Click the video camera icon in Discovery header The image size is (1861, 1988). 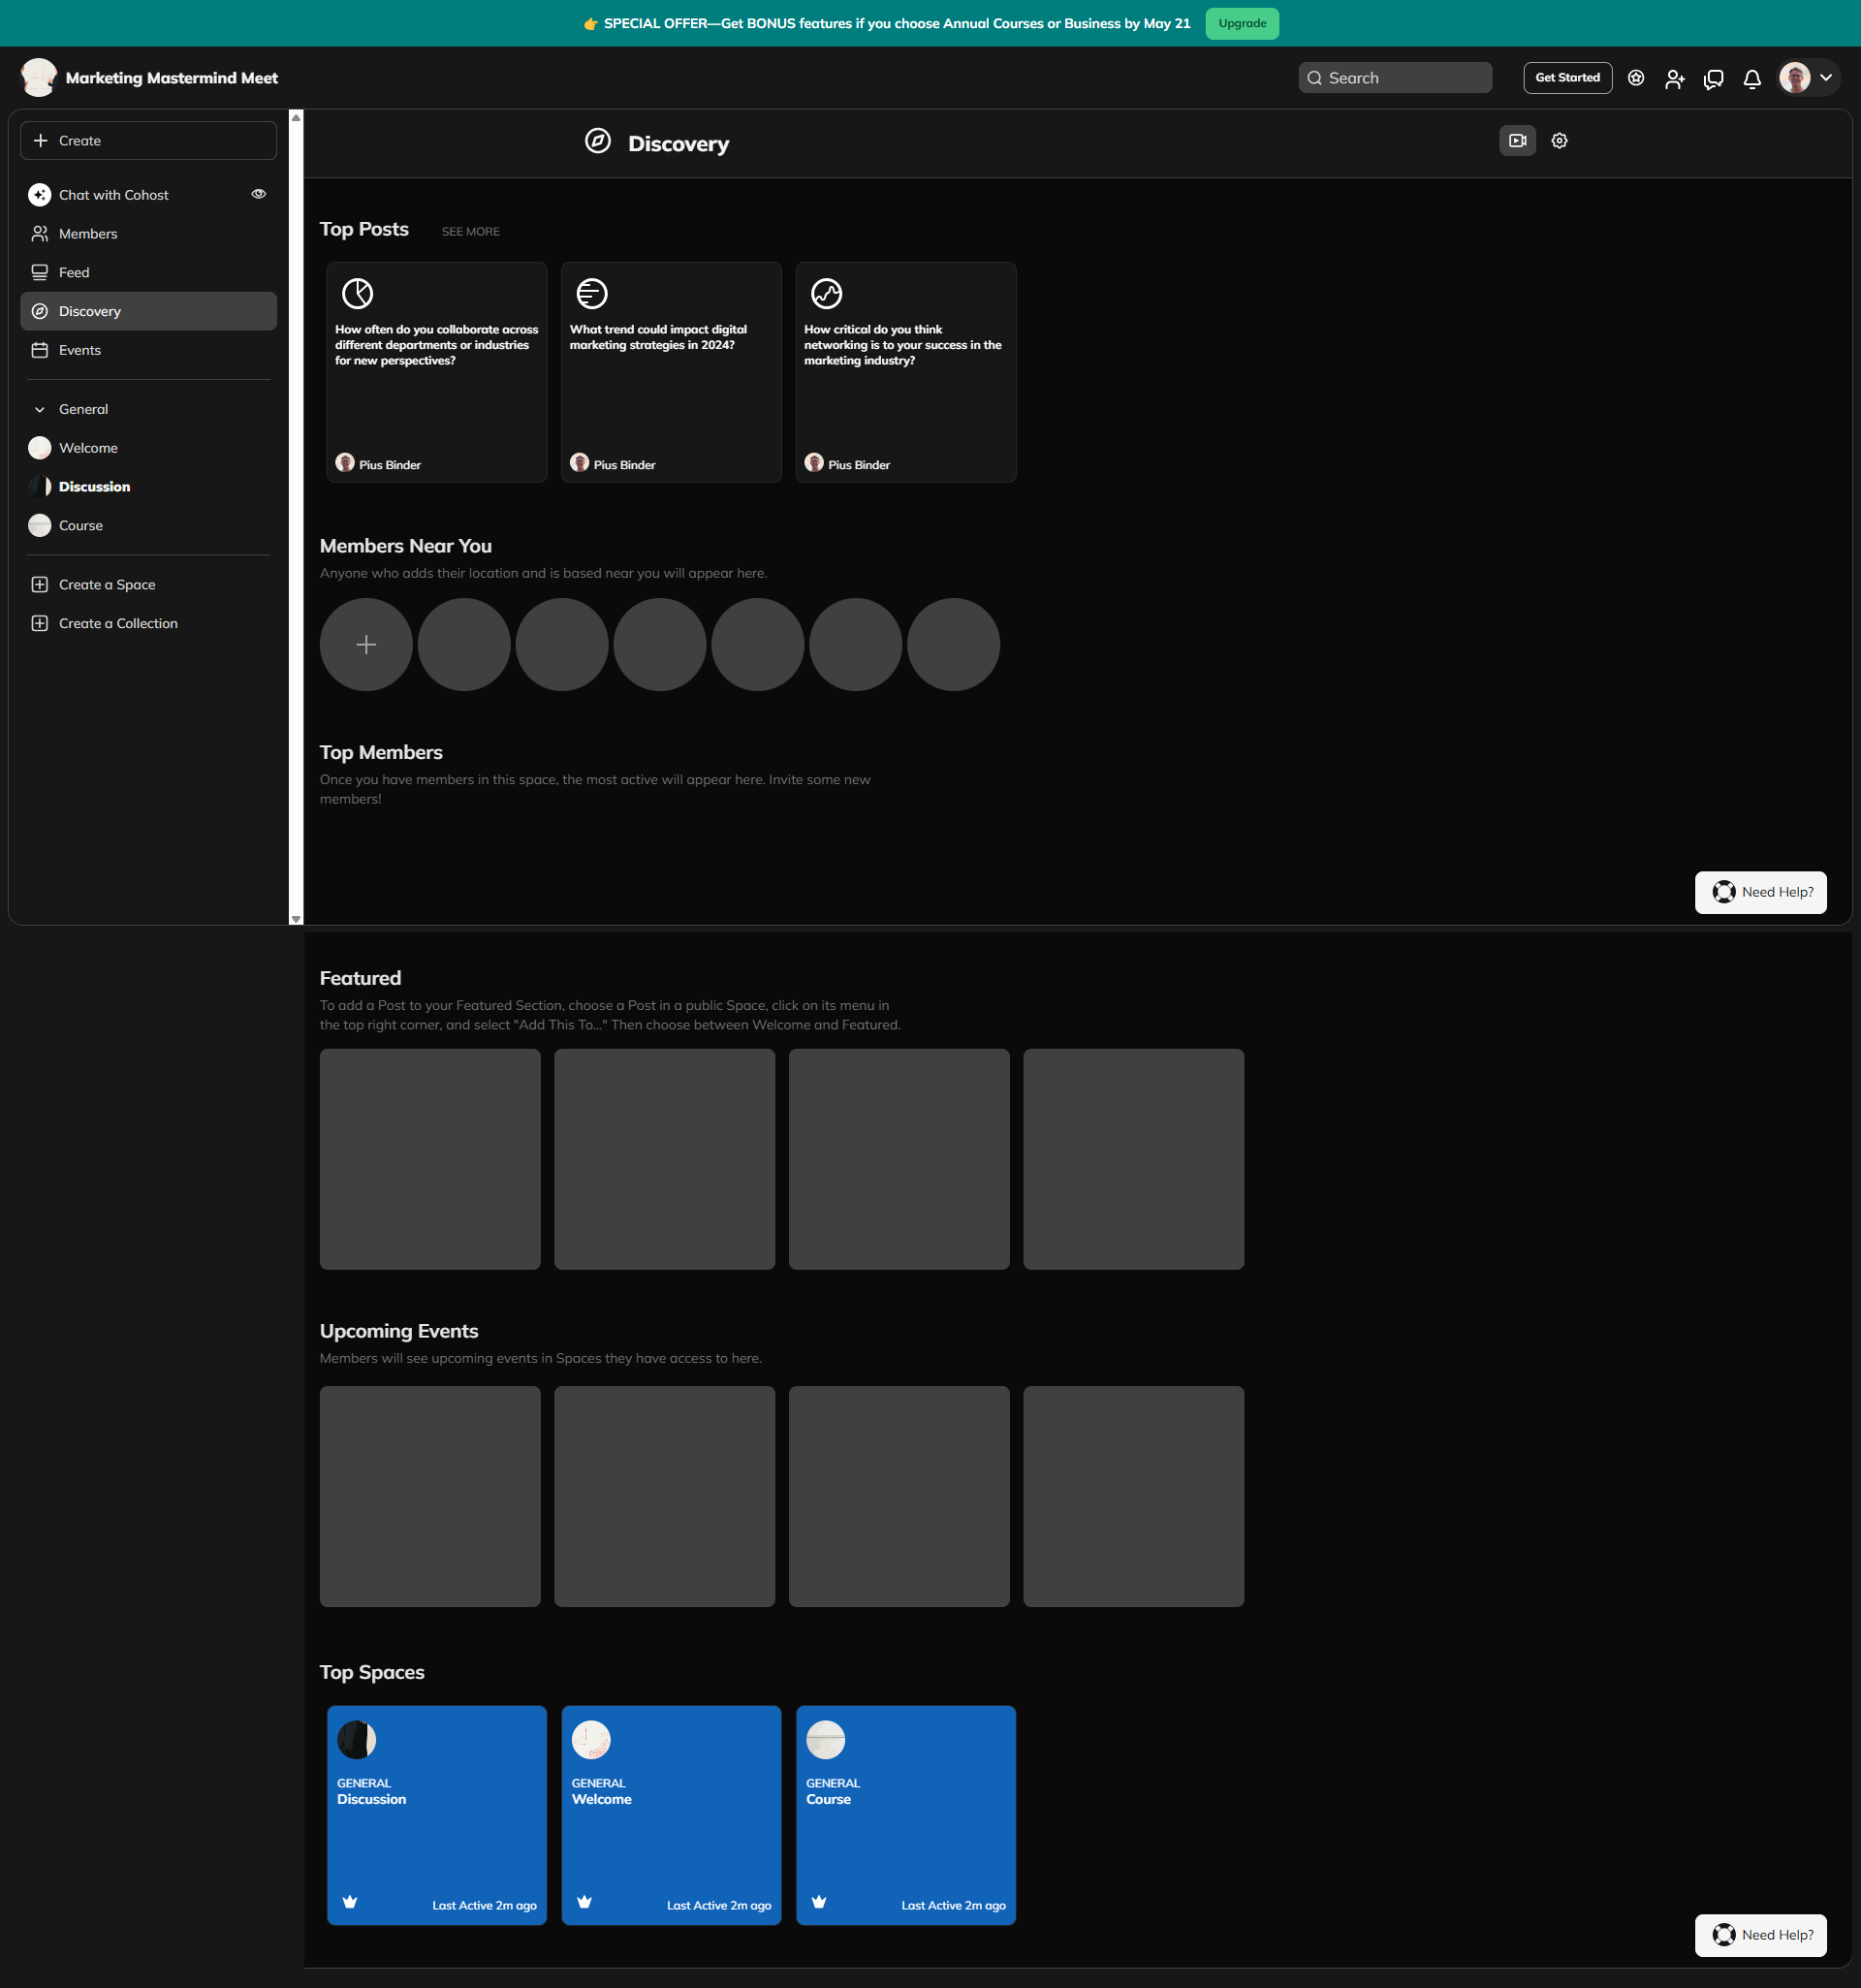click(x=1517, y=141)
